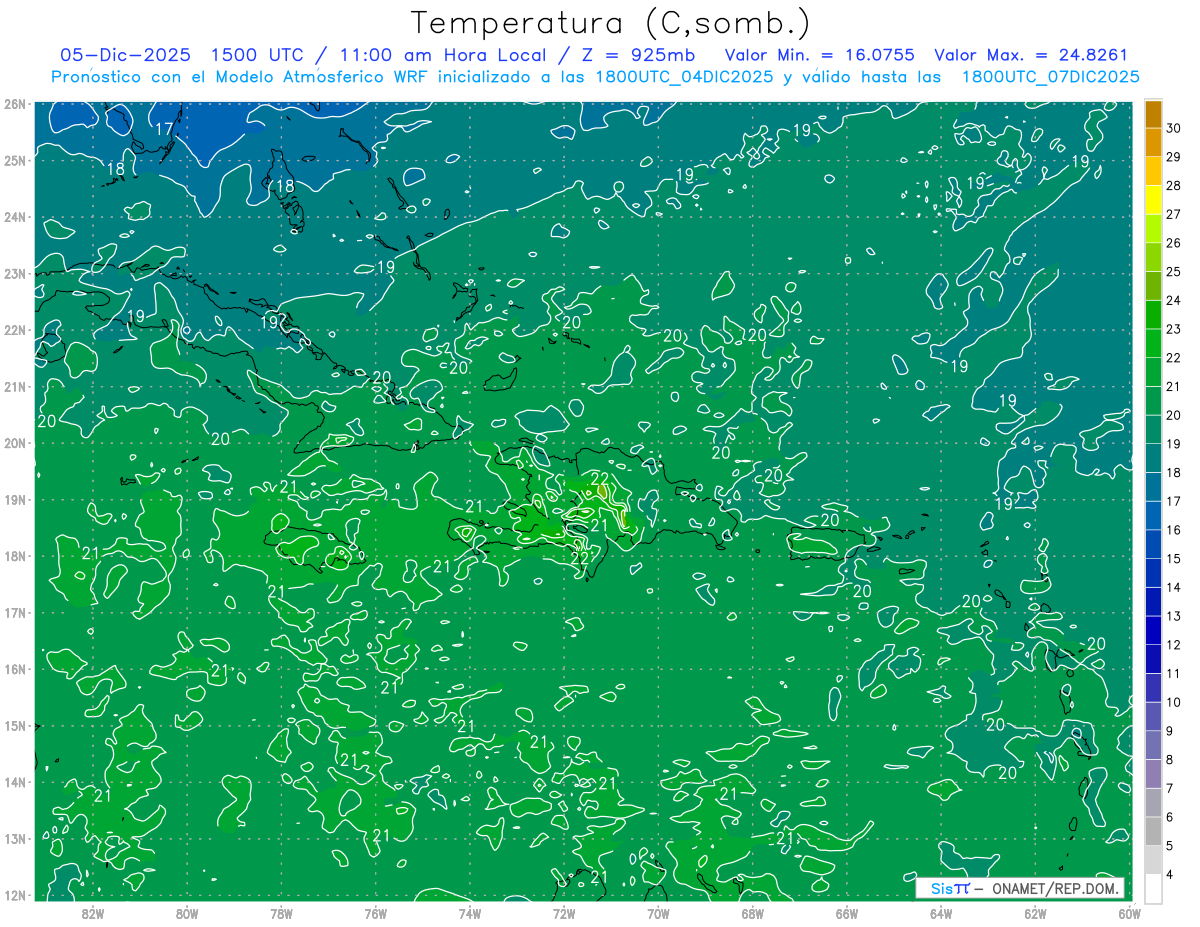Click the title "Temperatura (C,somb.)"

point(611,23)
